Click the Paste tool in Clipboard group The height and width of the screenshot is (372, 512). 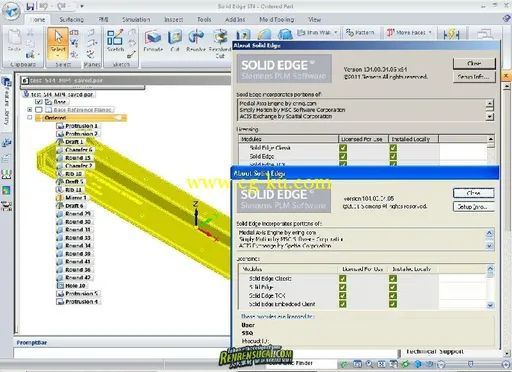click(14, 41)
